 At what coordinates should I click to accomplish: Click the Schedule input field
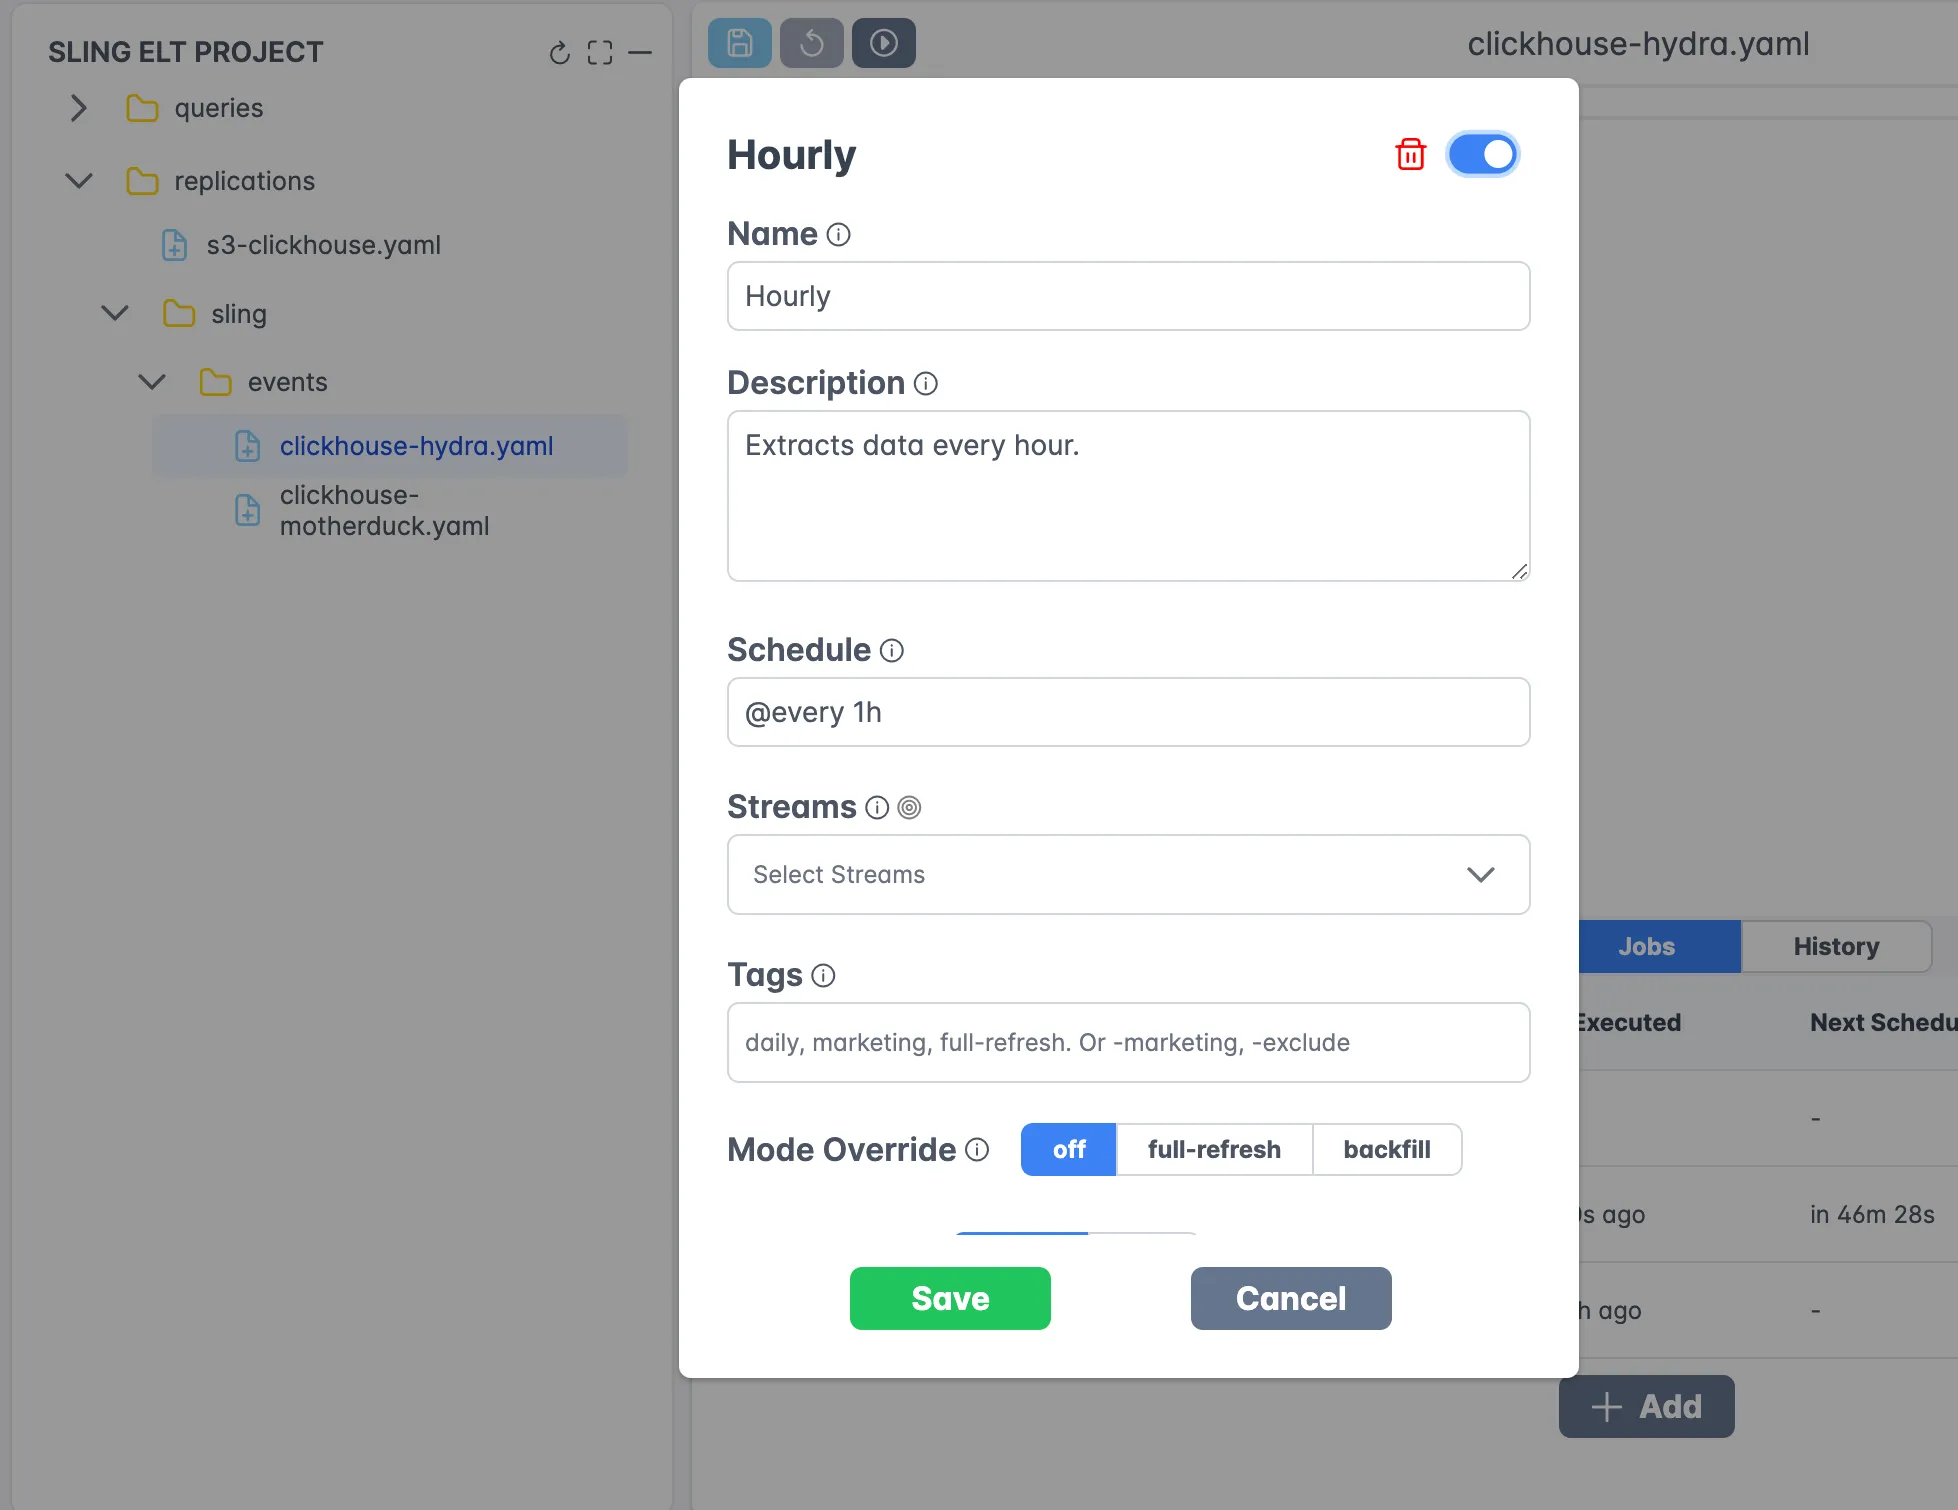1129,711
